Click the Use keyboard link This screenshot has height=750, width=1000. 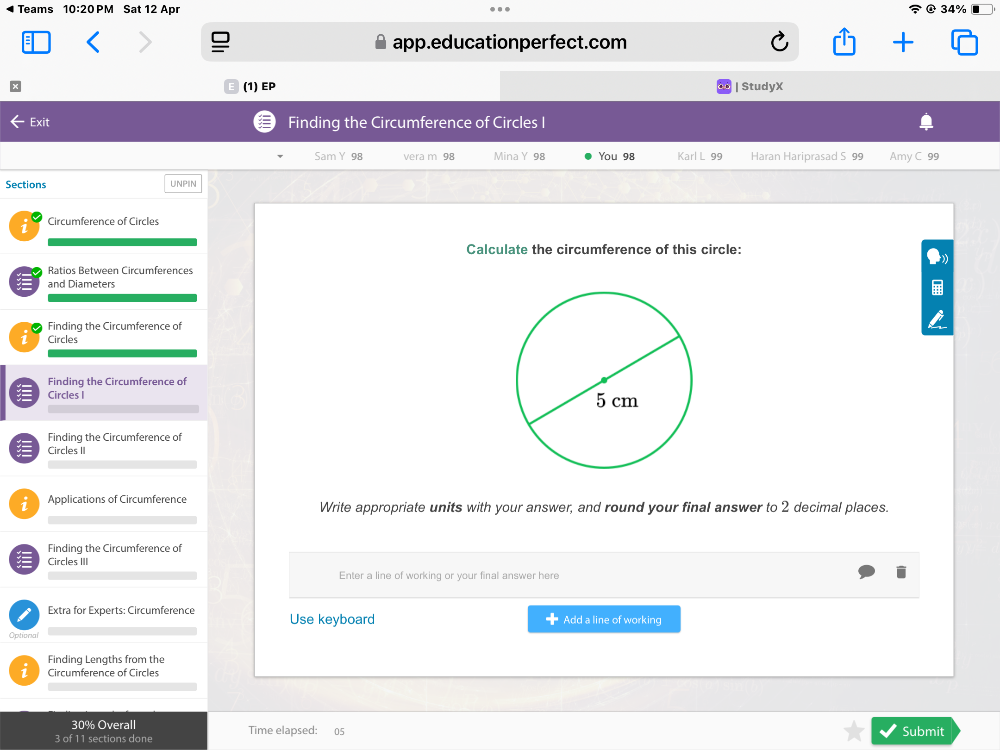coord(332,619)
